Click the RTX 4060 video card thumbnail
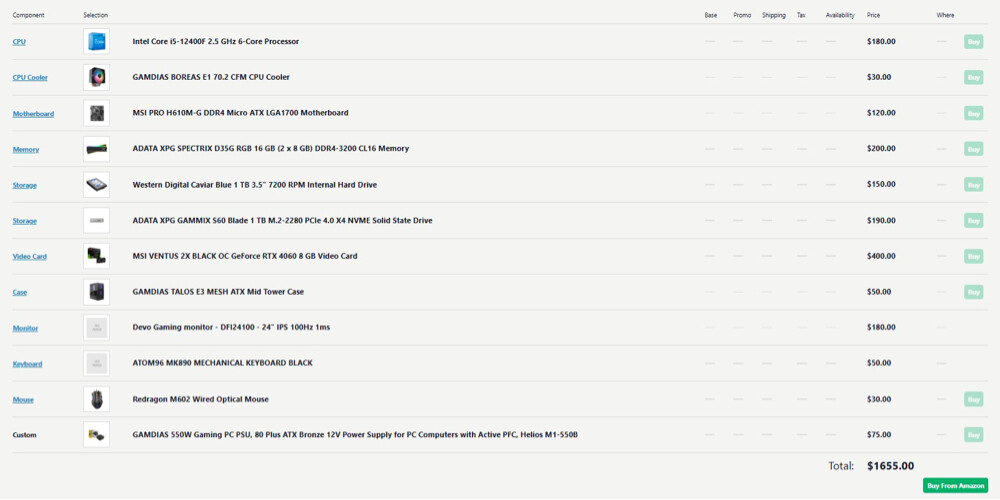 96,256
